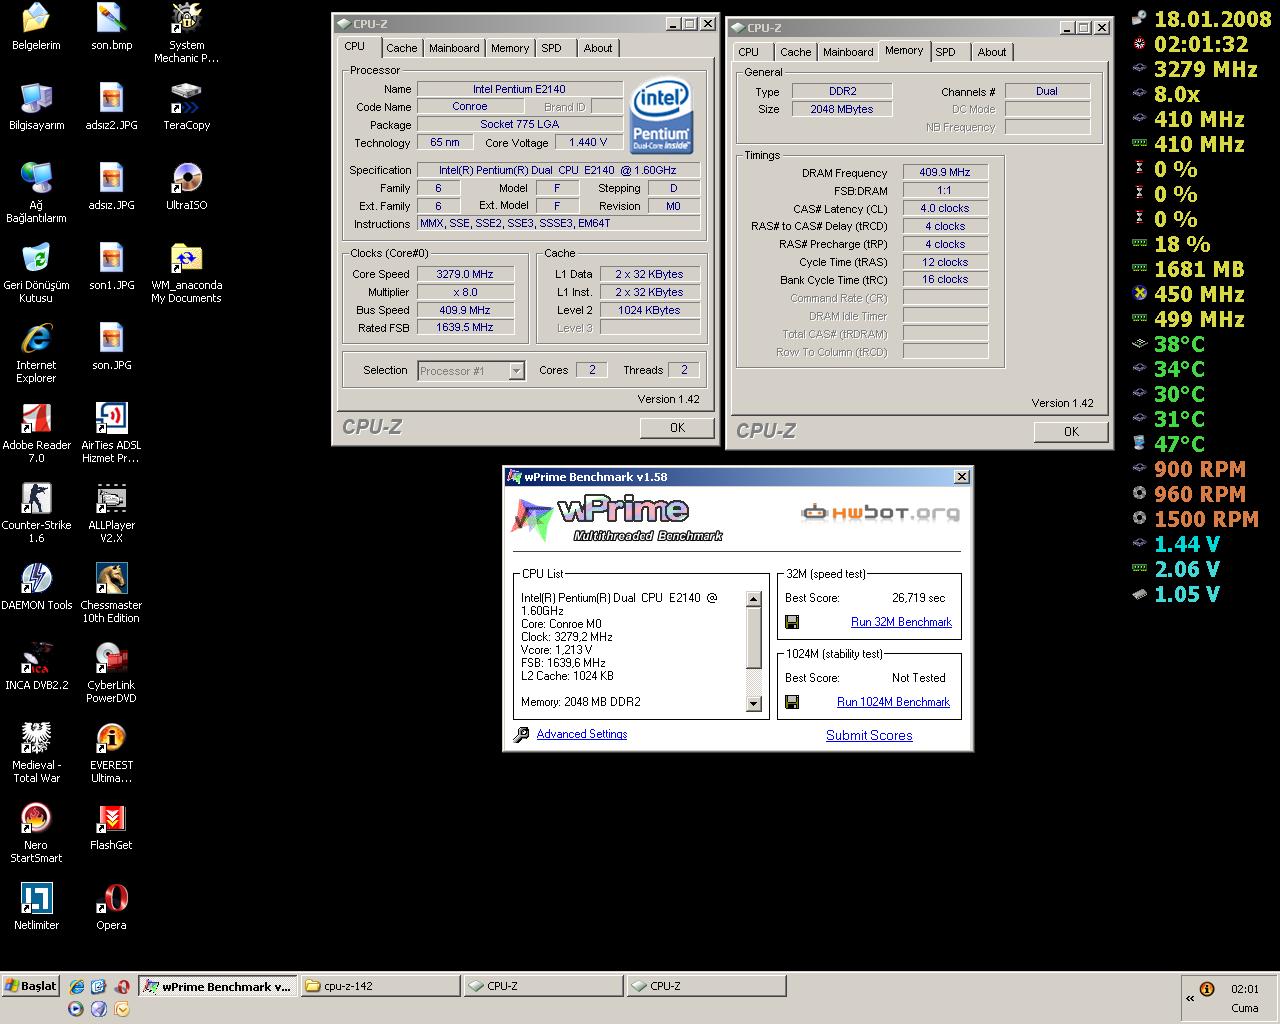Open Ağ Bağlantılarım desktop icon
The image size is (1280, 1024).
(36, 193)
